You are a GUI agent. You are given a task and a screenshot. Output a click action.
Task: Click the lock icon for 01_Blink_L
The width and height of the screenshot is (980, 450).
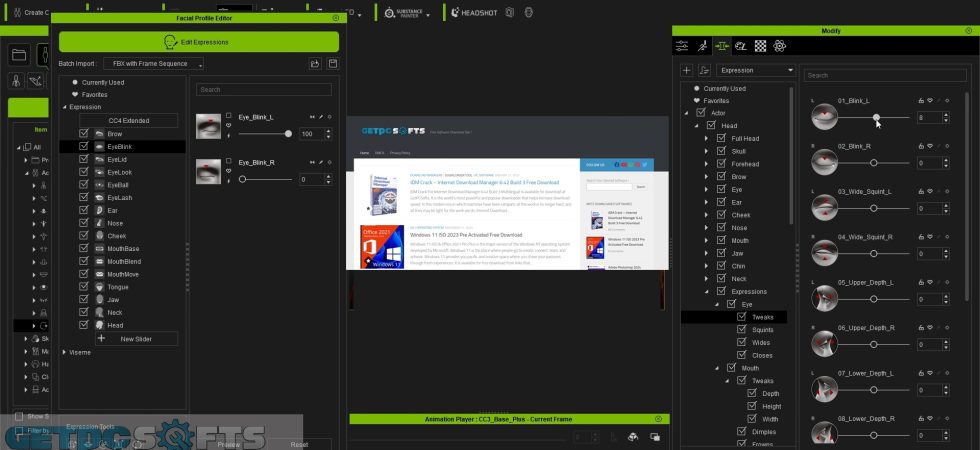pyautogui.click(x=921, y=101)
